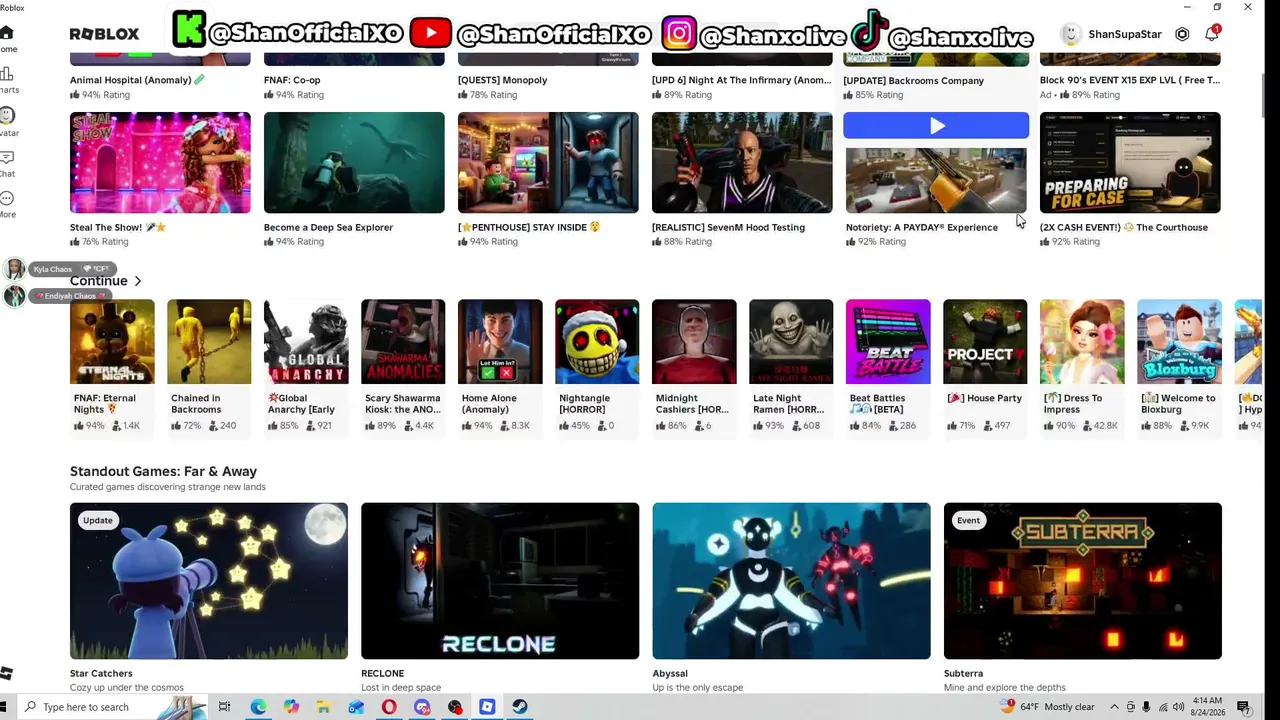Open Scary Shawarma Kiosk thumbnail

pyautogui.click(x=403, y=342)
